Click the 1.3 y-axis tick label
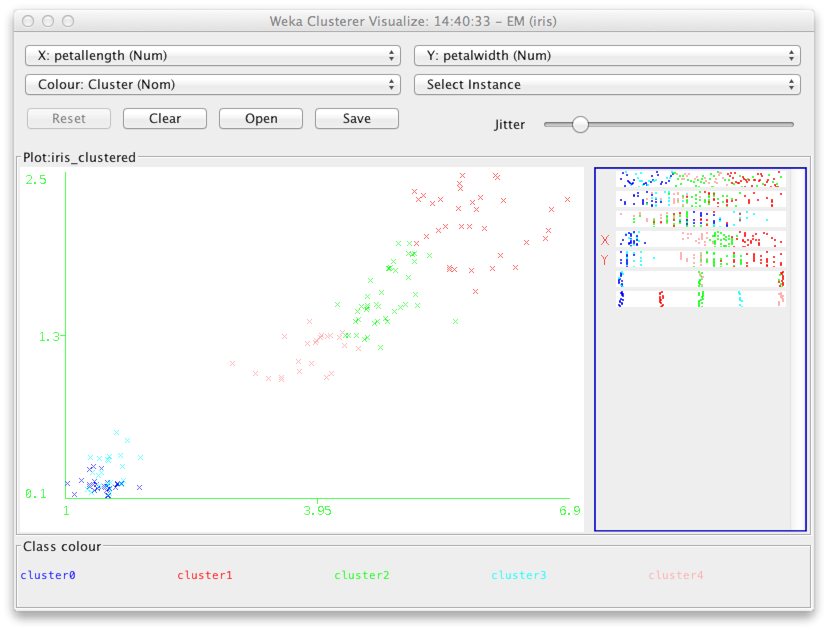828x631 pixels. click(50, 336)
